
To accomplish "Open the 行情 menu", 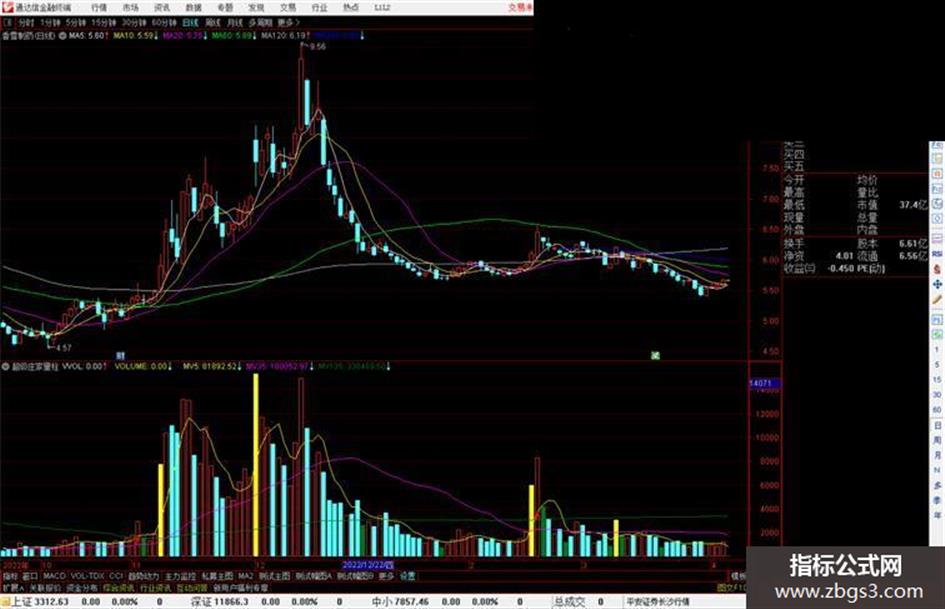I will click(99, 8).
